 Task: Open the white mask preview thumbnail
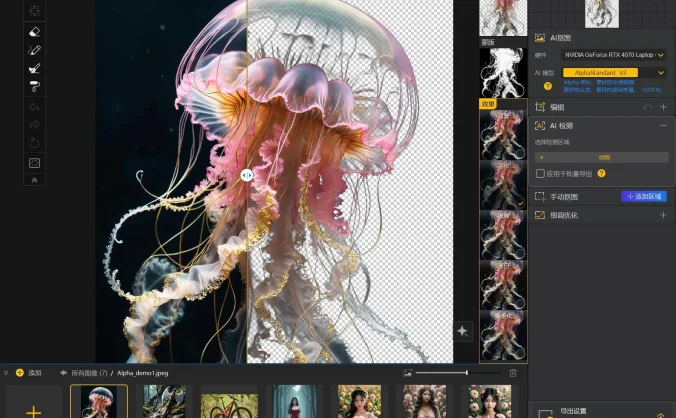503,72
